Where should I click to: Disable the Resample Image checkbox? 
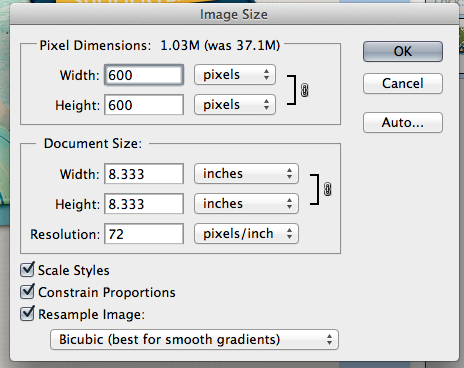[27, 314]
